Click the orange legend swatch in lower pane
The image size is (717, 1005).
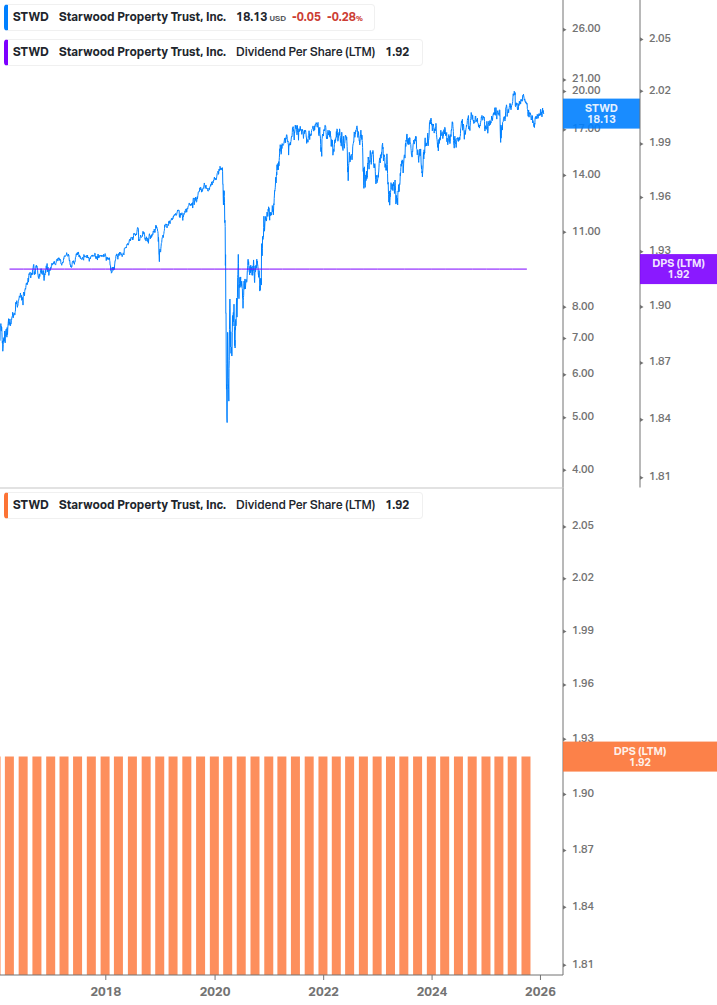pyautogui.click(x=6, y=505)
